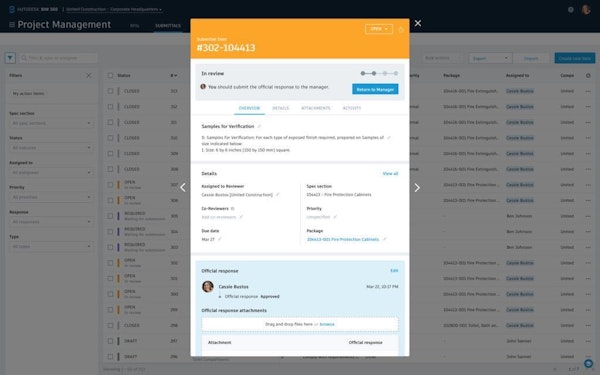Switch to the Attachments tab
Viewport: 600px width, 375px height.
point(316,108)
